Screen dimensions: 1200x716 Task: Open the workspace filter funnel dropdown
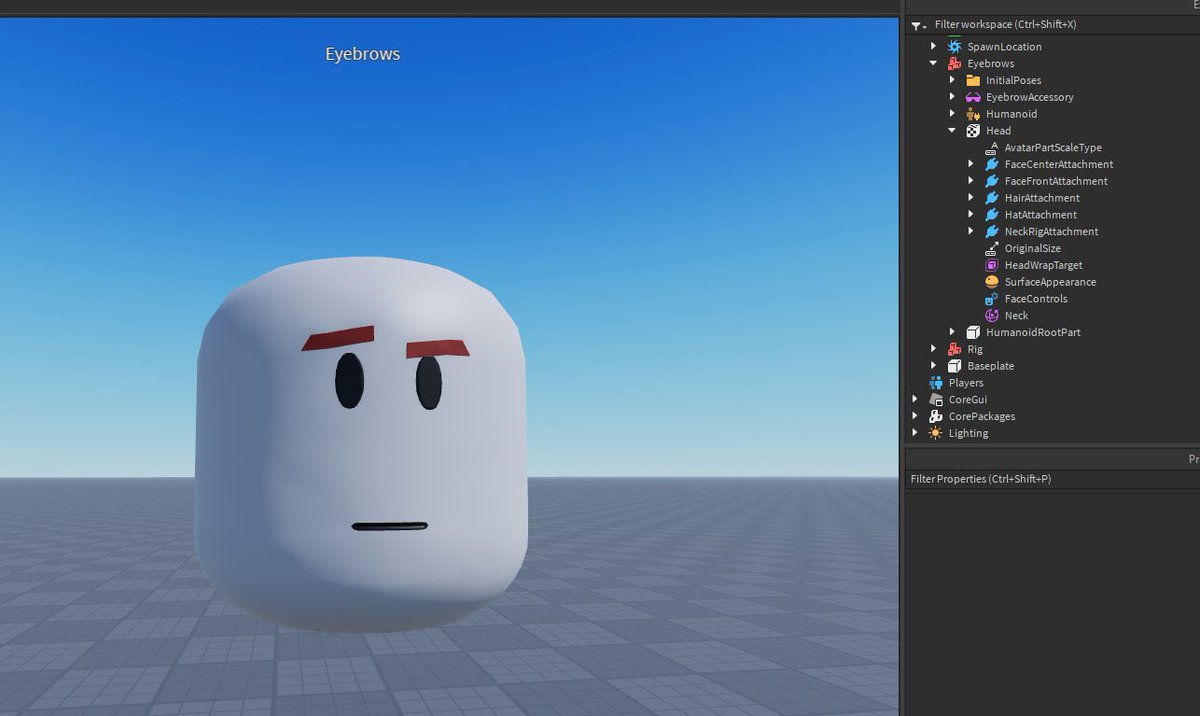pos(918,25)
